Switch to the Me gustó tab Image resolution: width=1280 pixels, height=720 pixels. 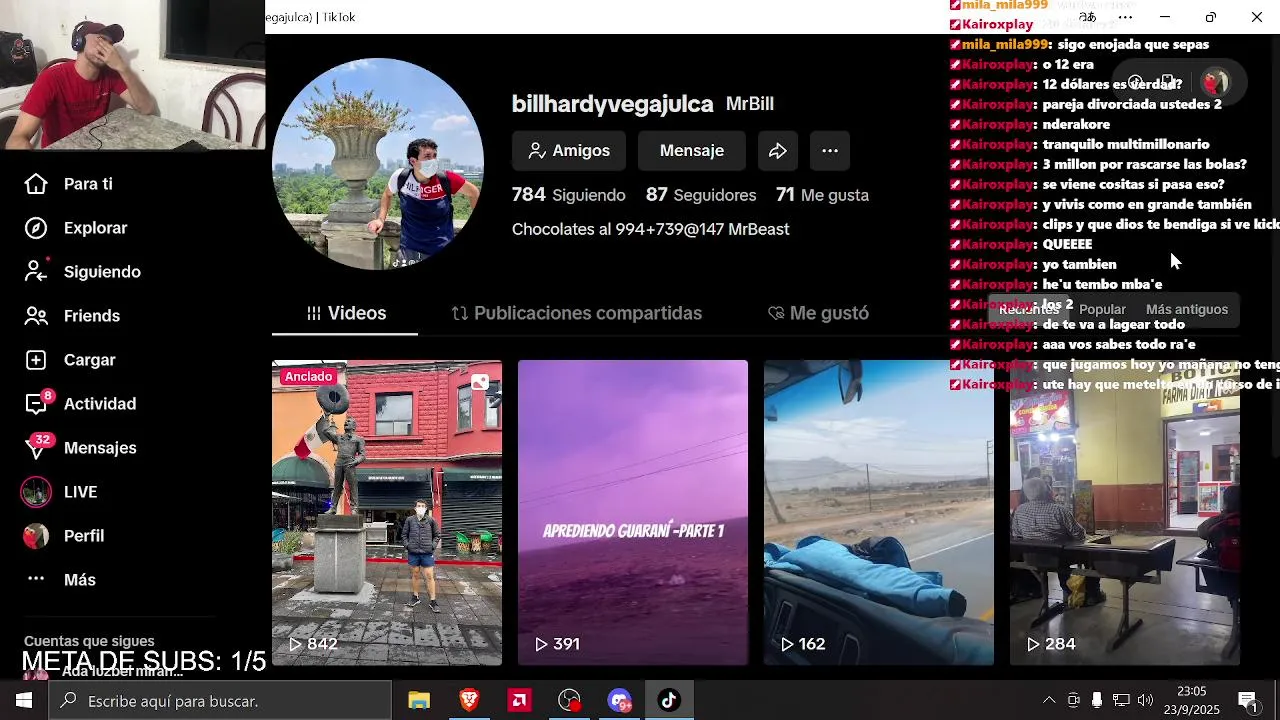[x=818, y=313]
